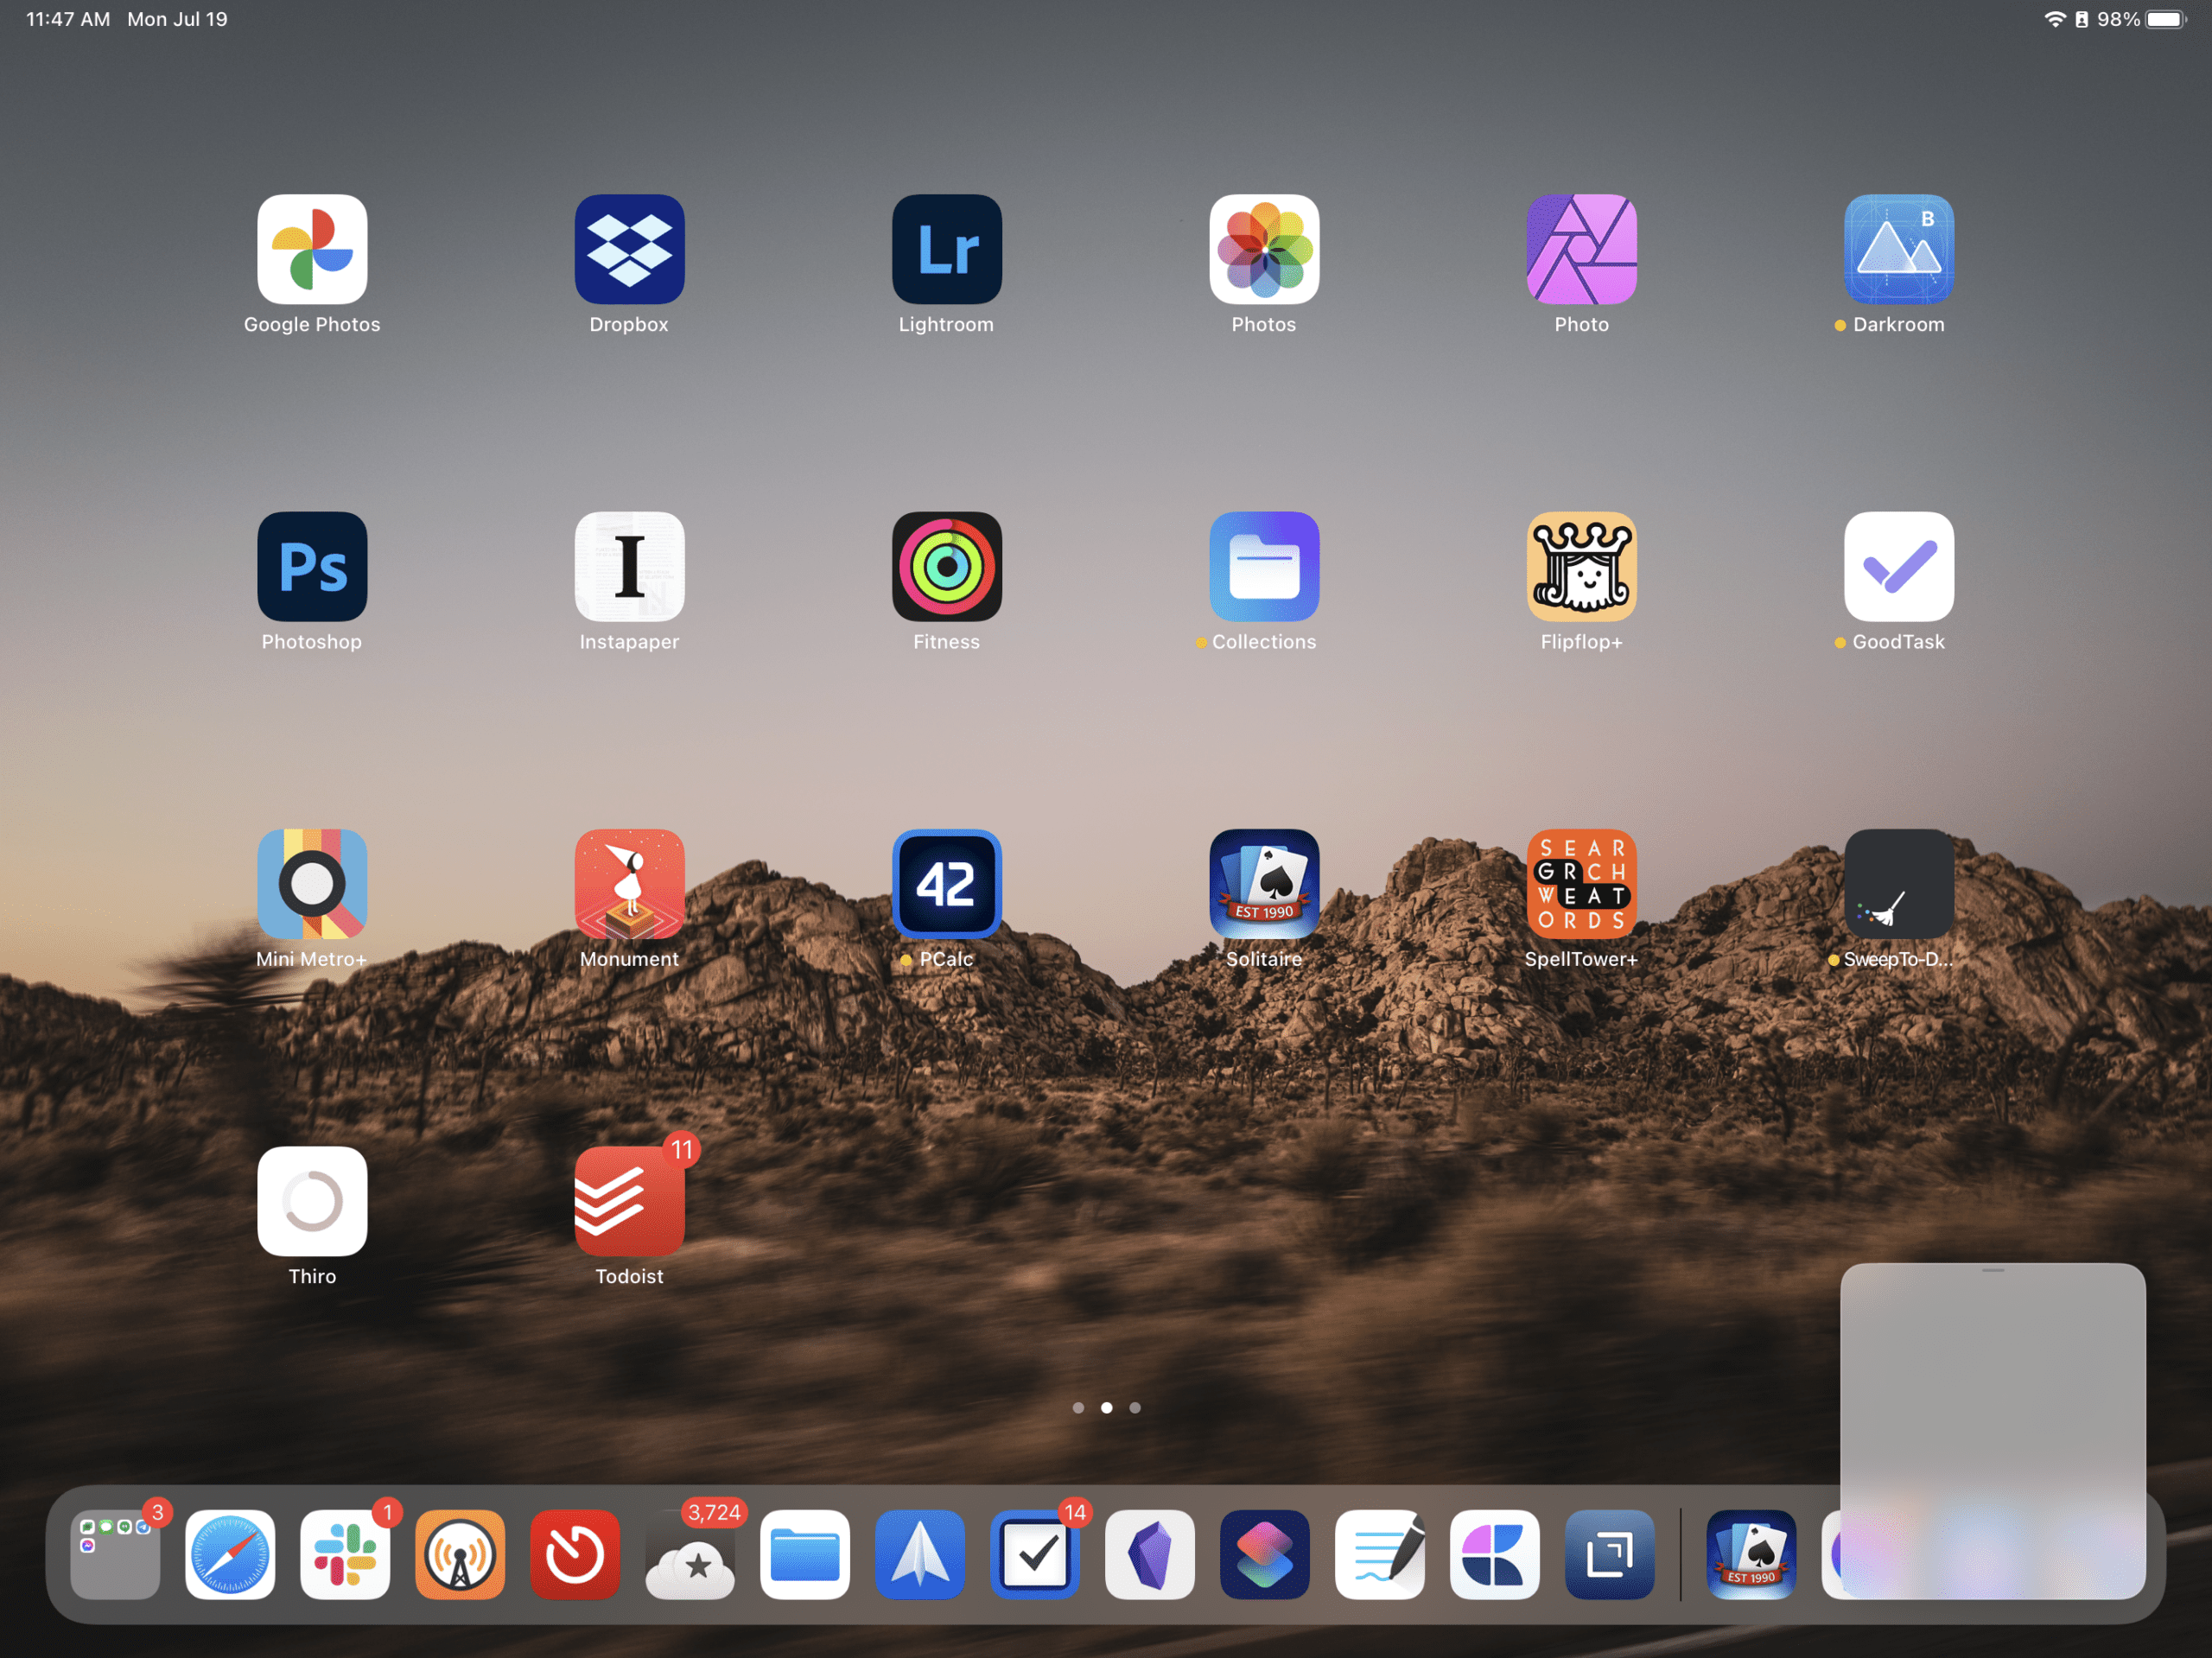Viewport: 2212px width, 1658px height.
Task: Launch the Flipflop+ game
Action: point(1581,567)
